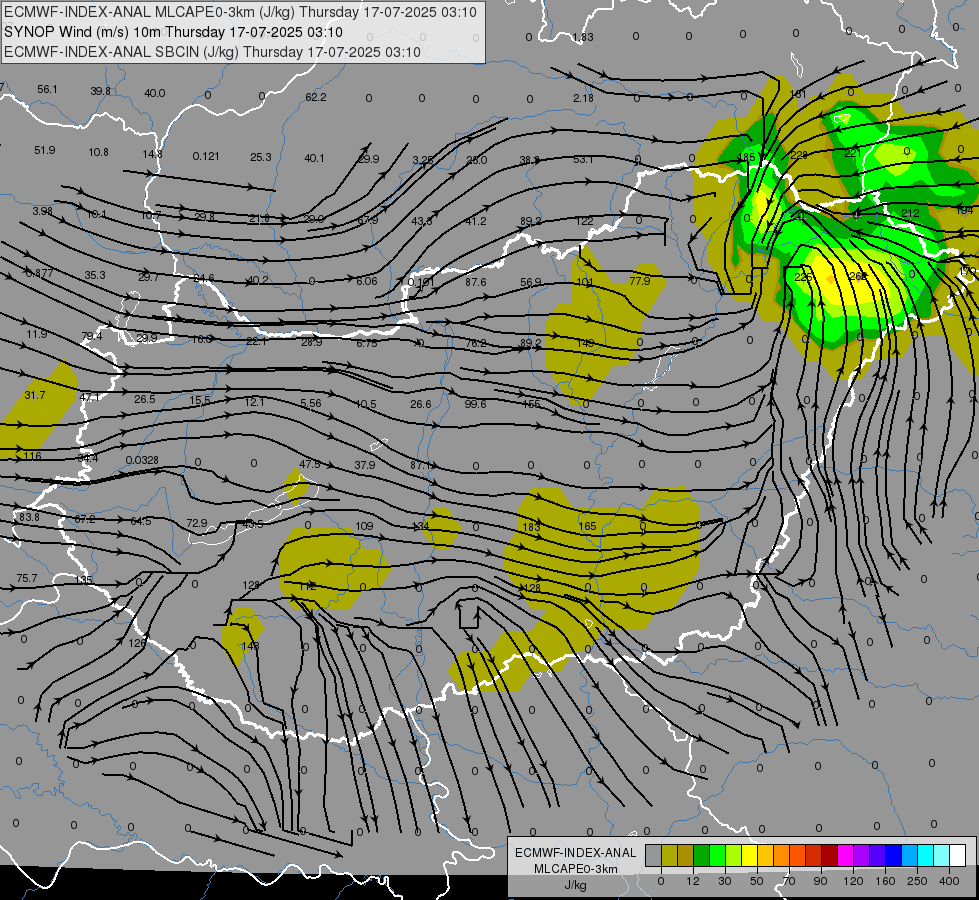The image size is (979, 900).
Task: Select the SYNOP Wind 10m header line
Action: (x=174, y=32)
